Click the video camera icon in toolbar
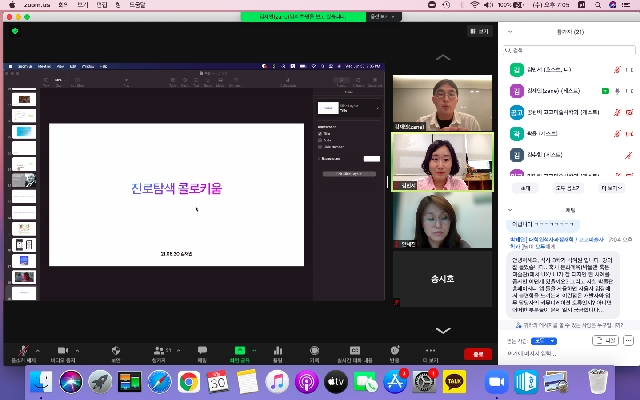 61,350
